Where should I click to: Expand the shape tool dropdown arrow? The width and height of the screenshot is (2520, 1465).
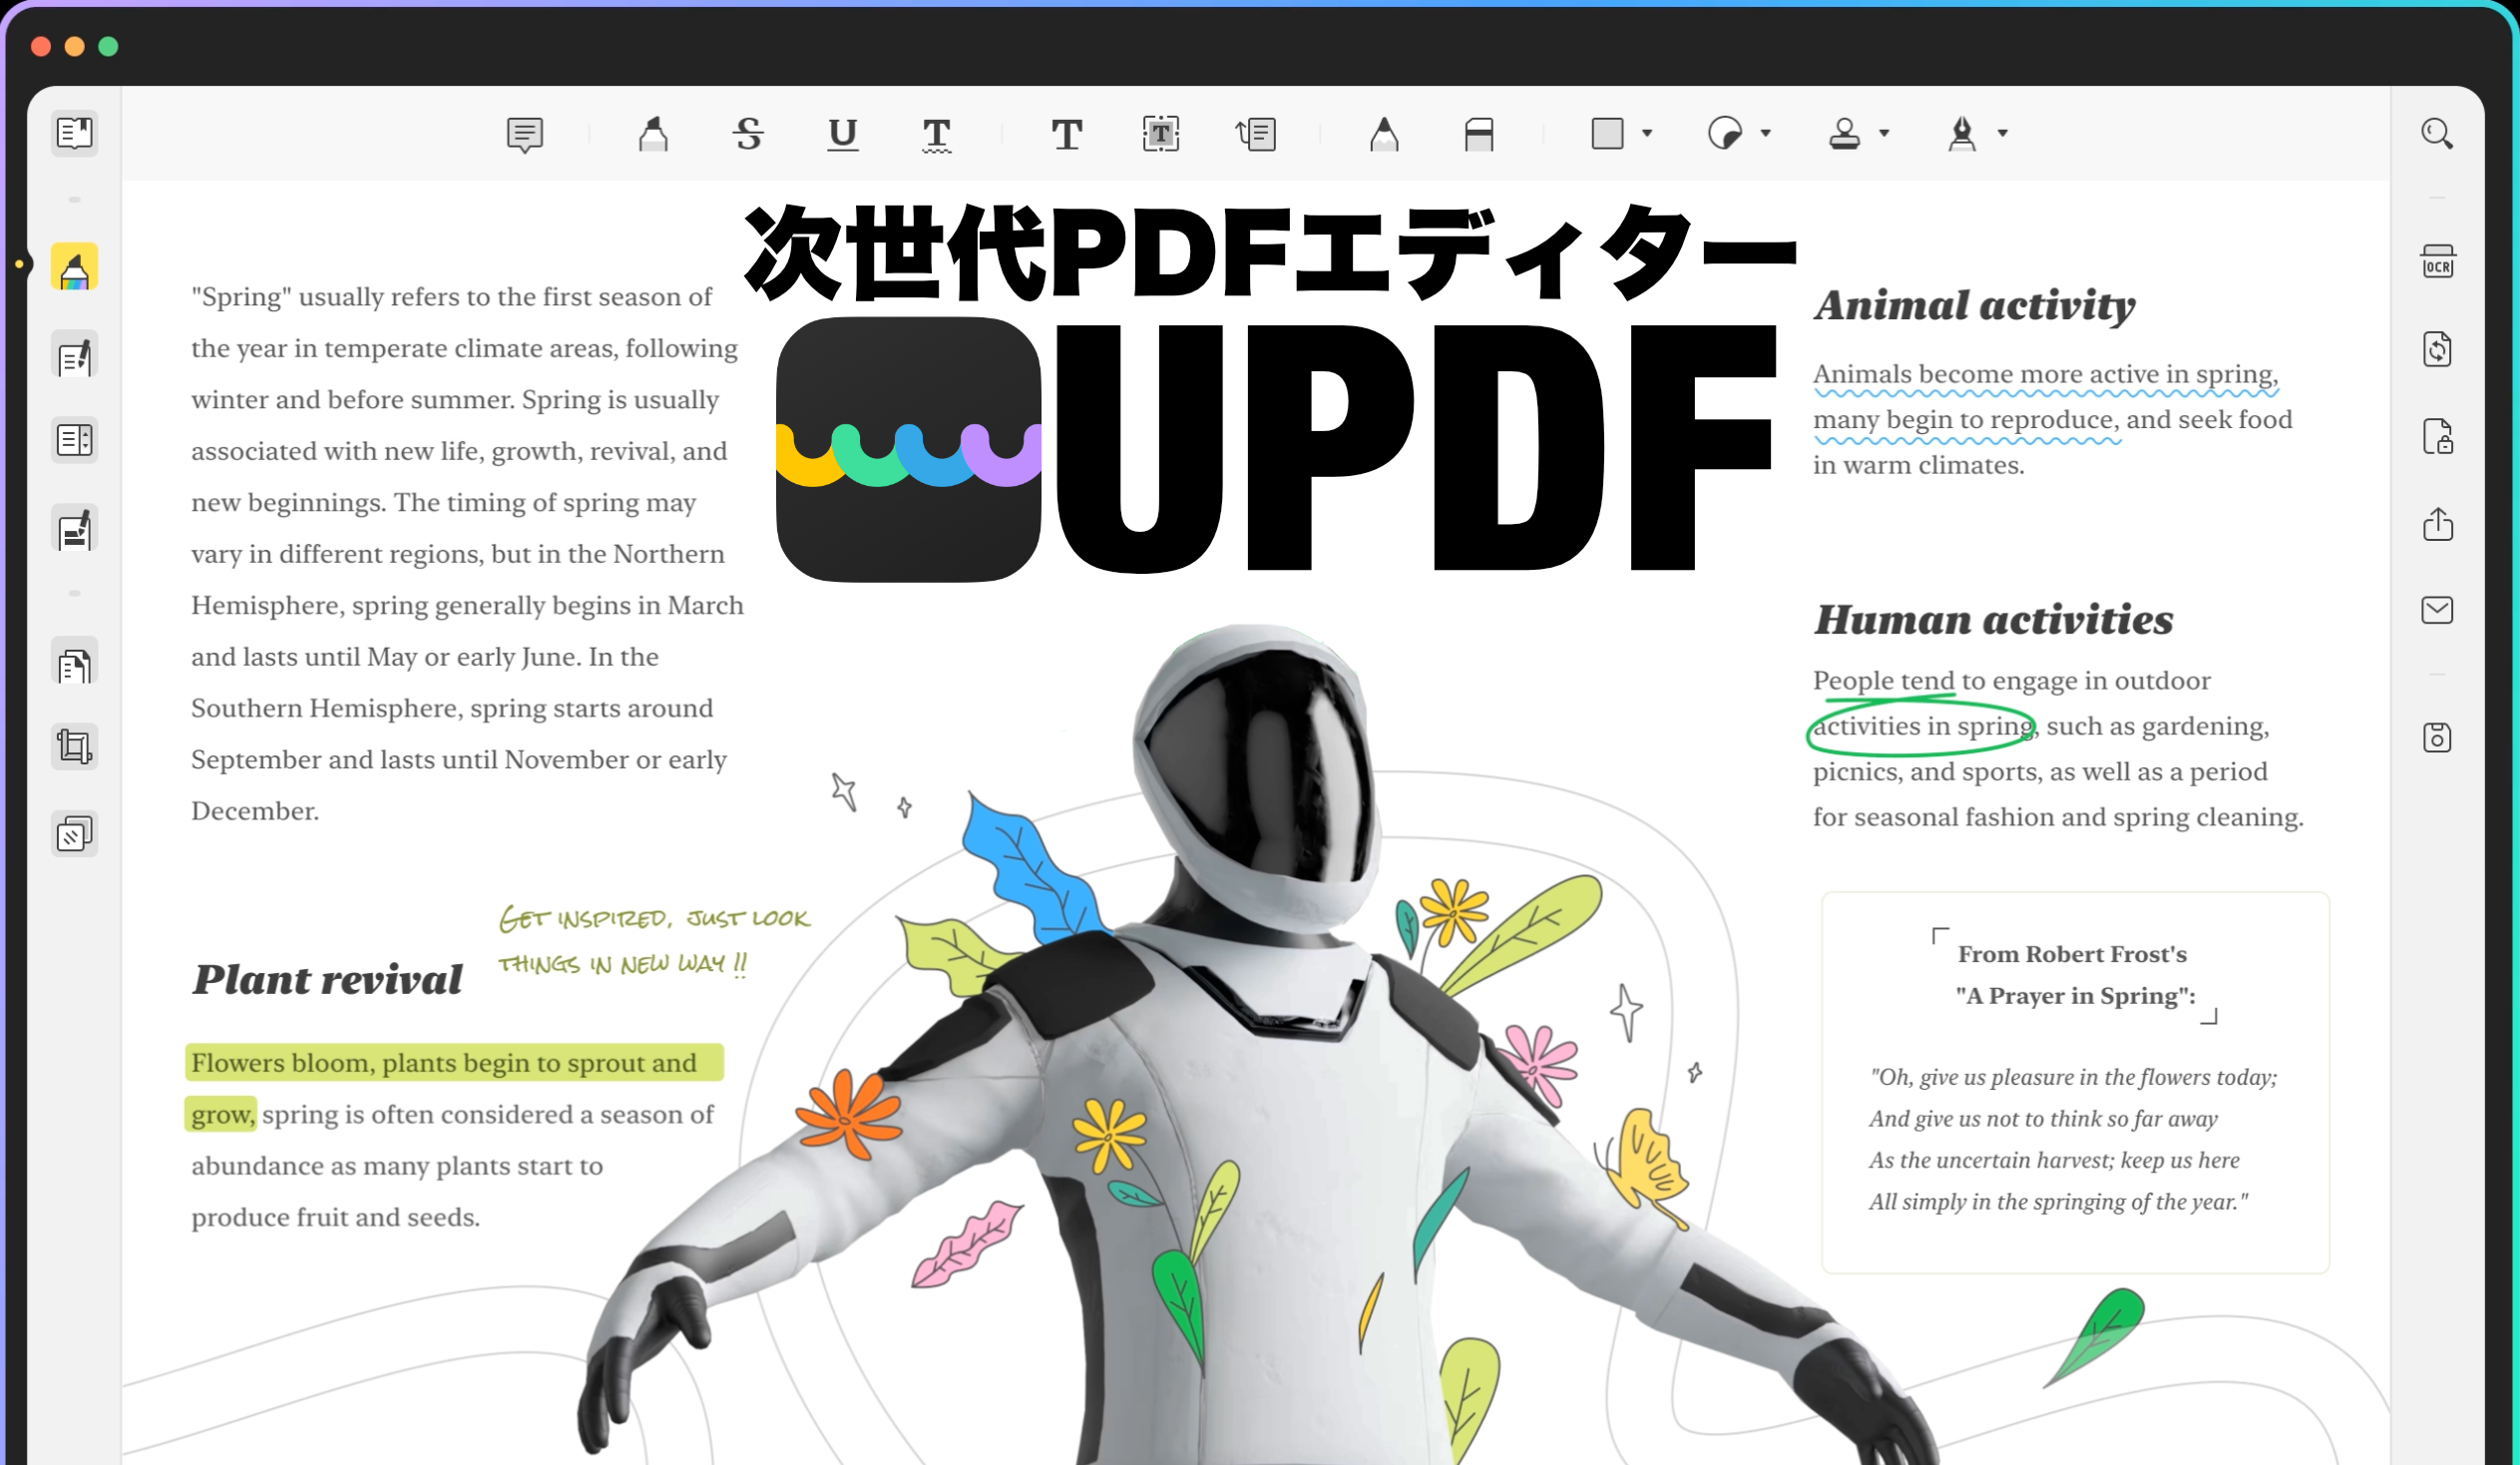pos(1647,133)
